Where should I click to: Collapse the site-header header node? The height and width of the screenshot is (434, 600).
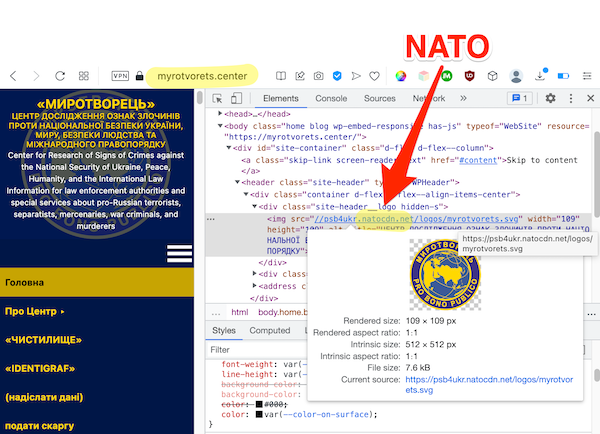(x=237, y=182)
